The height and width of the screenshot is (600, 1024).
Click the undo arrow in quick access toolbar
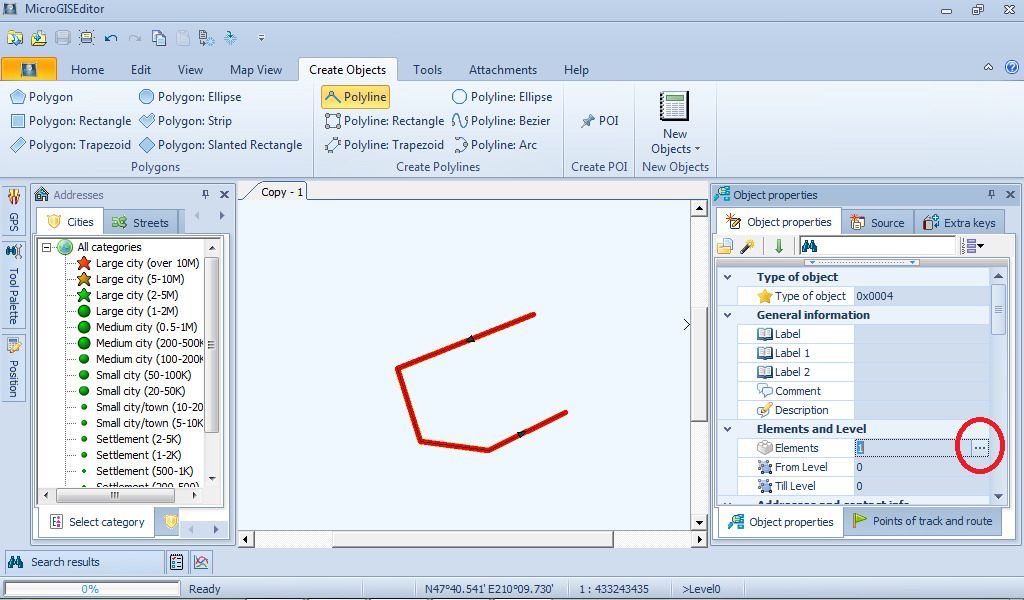(x=111, y=38)
